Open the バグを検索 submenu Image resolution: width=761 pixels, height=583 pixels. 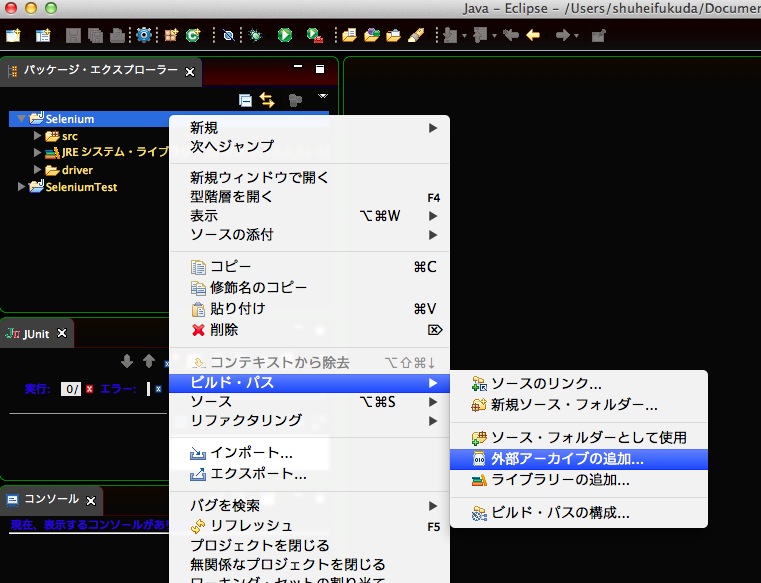pyautogui.click(x=309, y=506)
